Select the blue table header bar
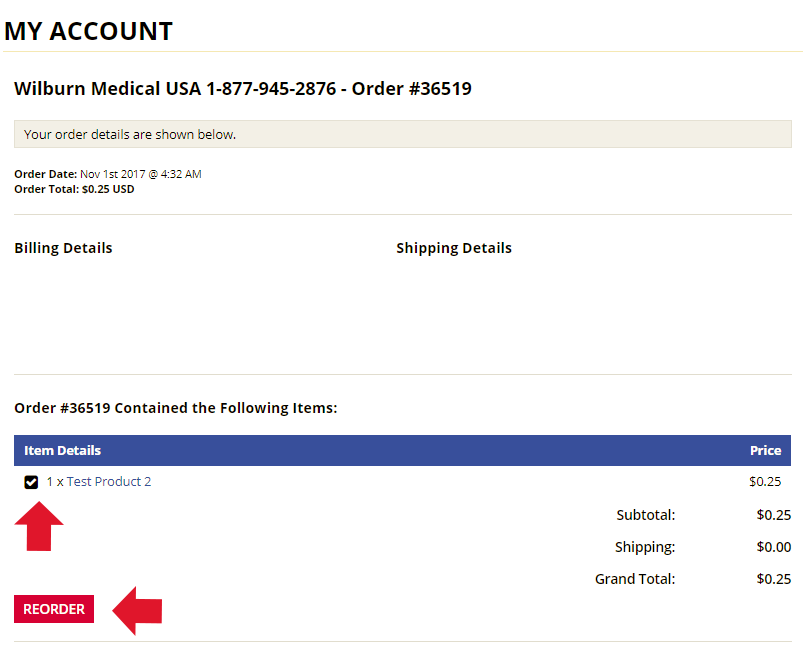Image resolution: width=808 pixels, height=653 pixels. (x=403, y=450)
